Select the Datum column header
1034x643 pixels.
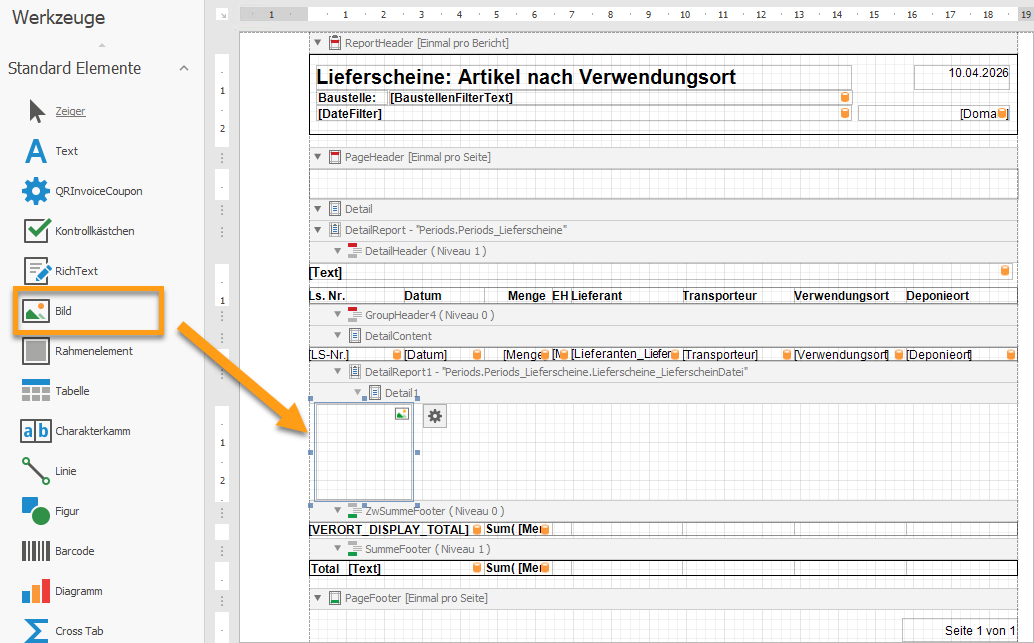444,296
